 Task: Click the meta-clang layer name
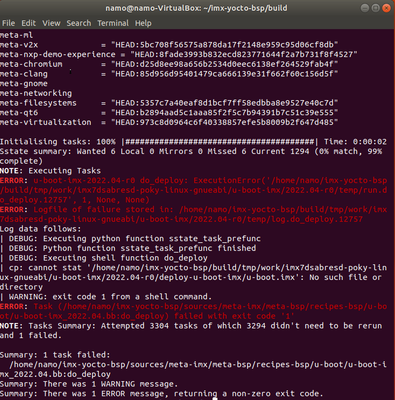[x=24, y=74]
